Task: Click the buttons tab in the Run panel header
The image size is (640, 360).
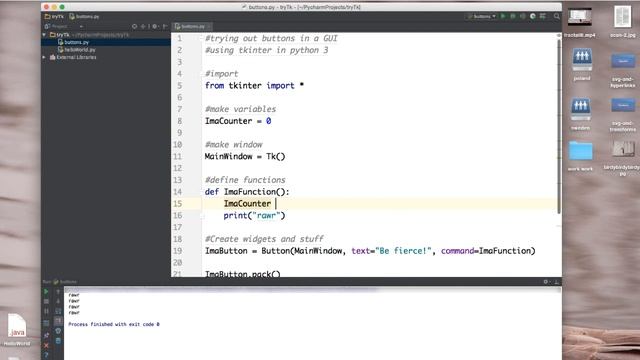Action: [65, 282]
